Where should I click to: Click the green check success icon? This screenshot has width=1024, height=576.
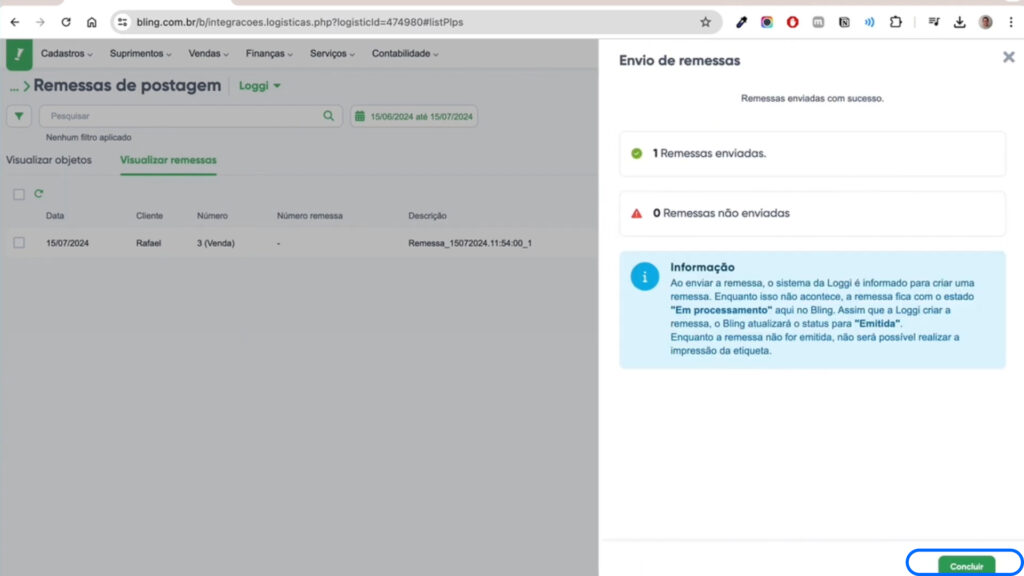(637, 153)
